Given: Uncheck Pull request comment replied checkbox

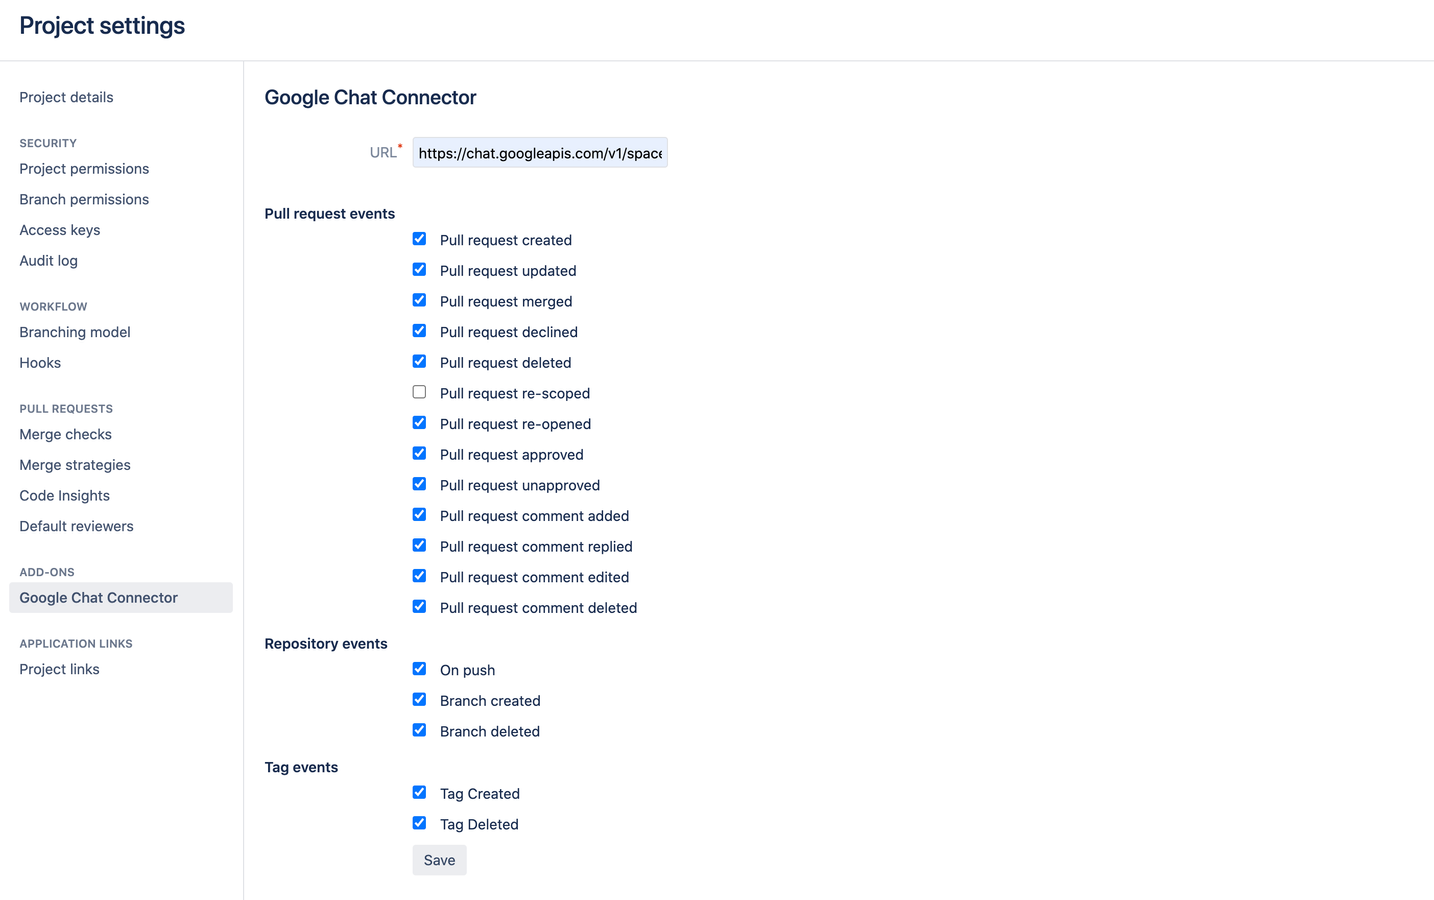Looking at the screenshot, I should pos(419,546).
